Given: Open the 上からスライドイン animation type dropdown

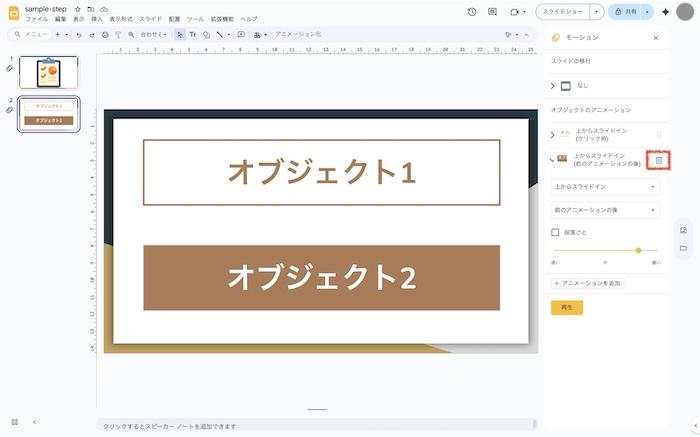Looking at the screenshot, I should pos(605,187).
